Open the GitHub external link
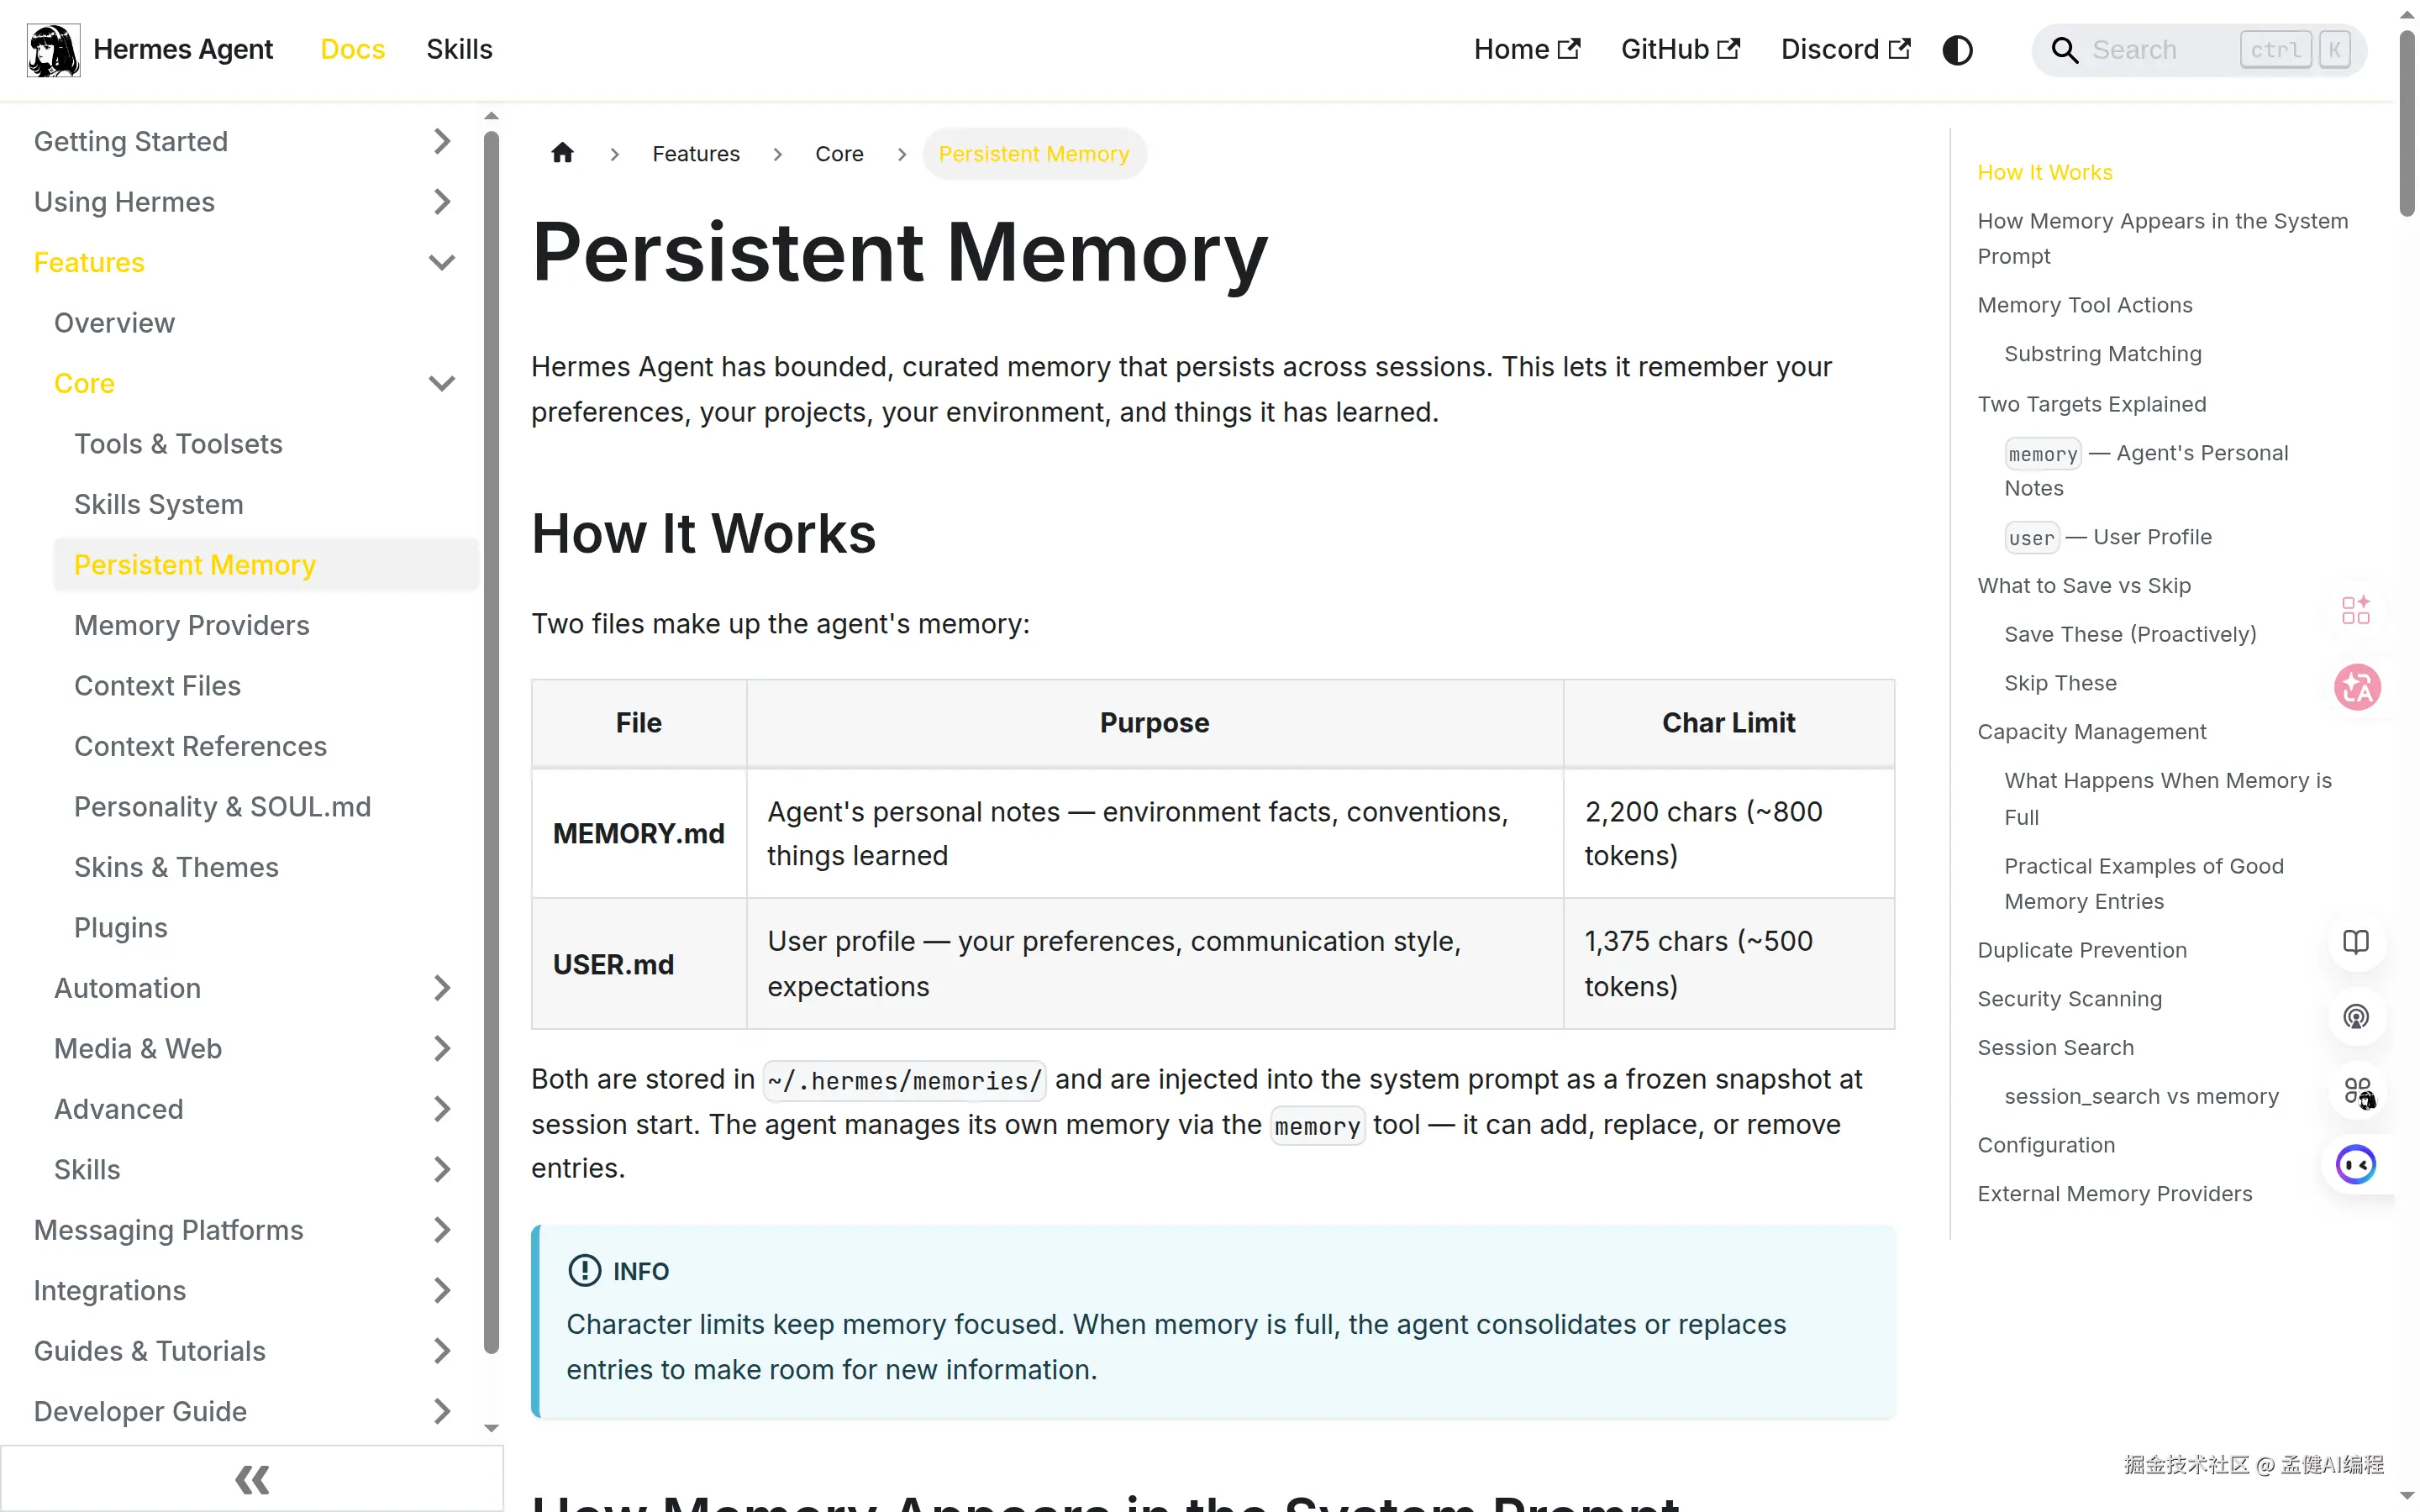This screenshot has width=2420, height=1512. (1680, 50)
